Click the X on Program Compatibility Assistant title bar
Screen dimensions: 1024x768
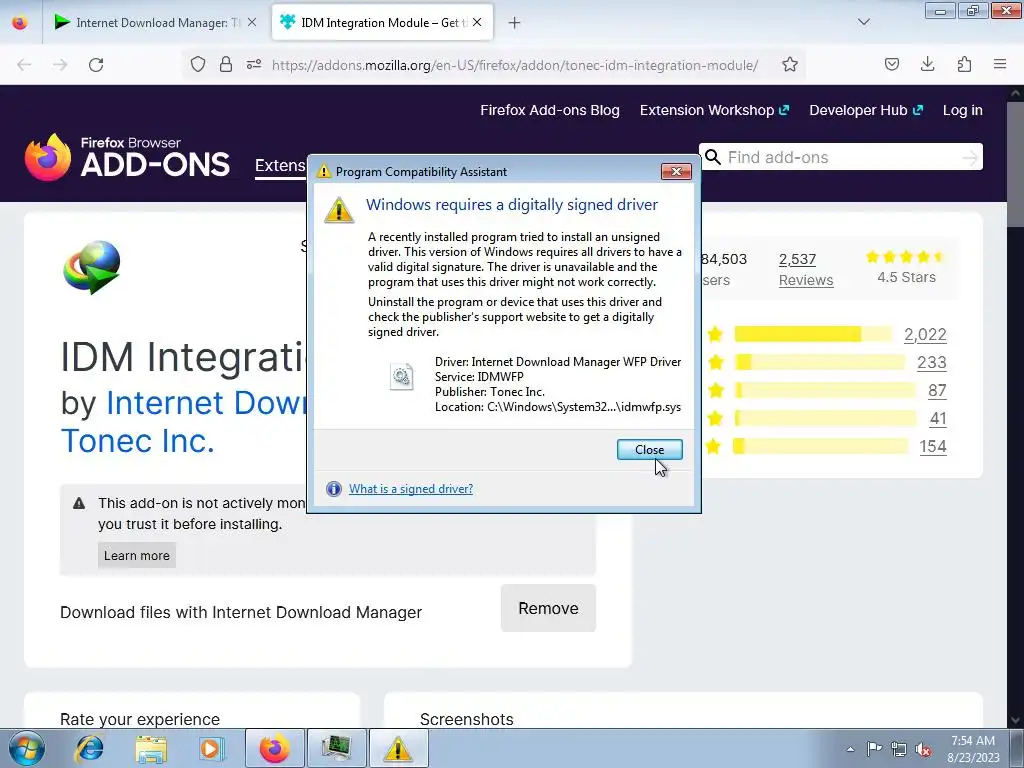(x=676, y=171)
